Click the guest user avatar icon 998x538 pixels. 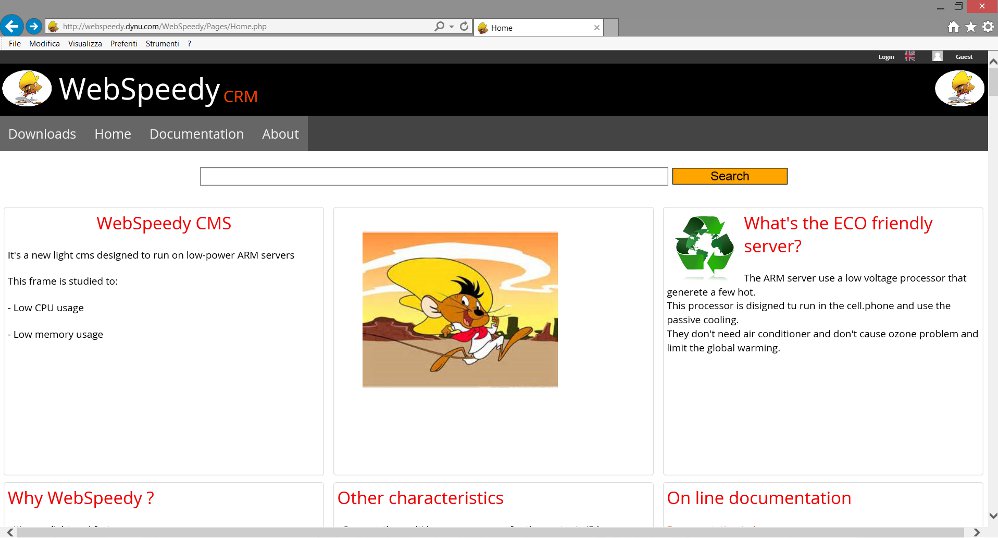pos(938,56)
